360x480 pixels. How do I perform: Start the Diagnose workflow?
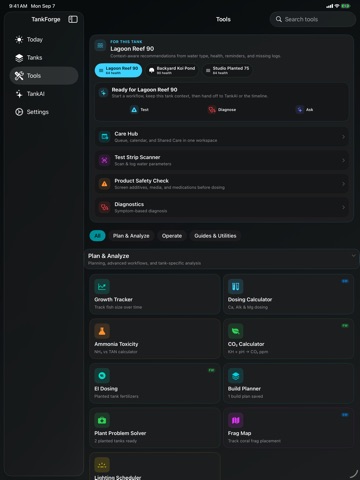coord(222,110)
